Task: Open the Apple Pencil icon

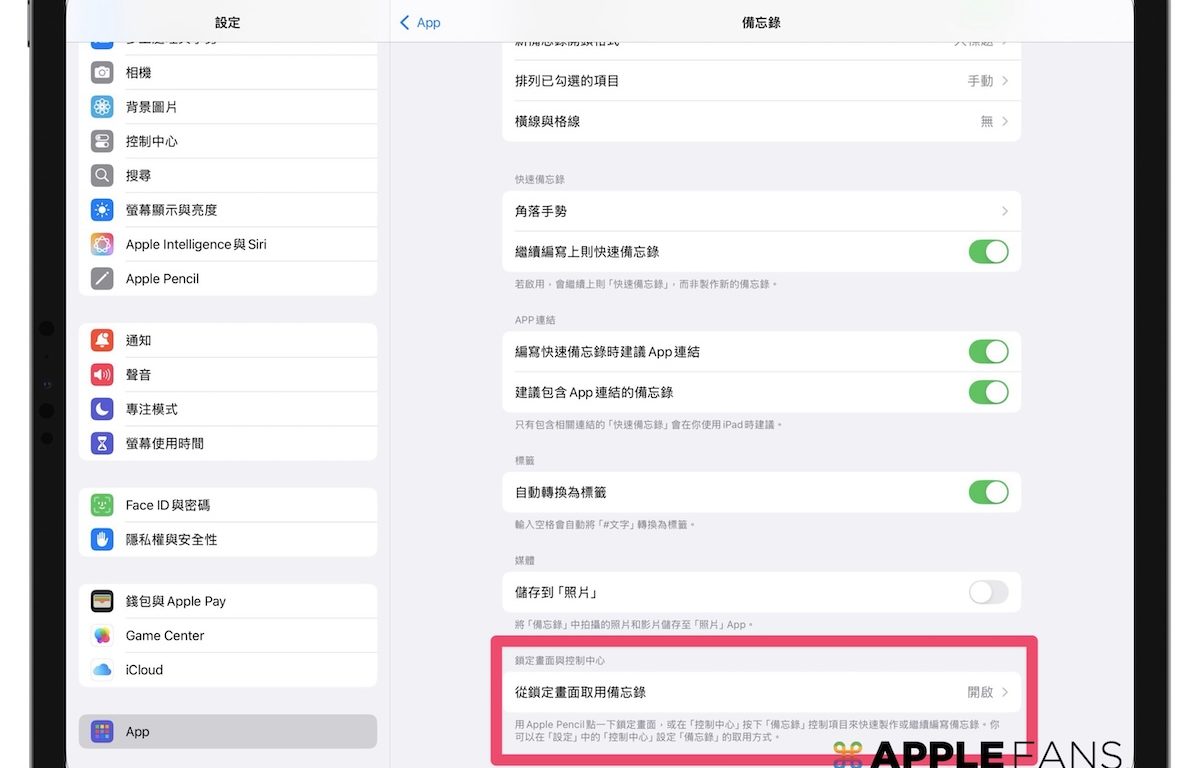Action: click(x=102, y=279)
